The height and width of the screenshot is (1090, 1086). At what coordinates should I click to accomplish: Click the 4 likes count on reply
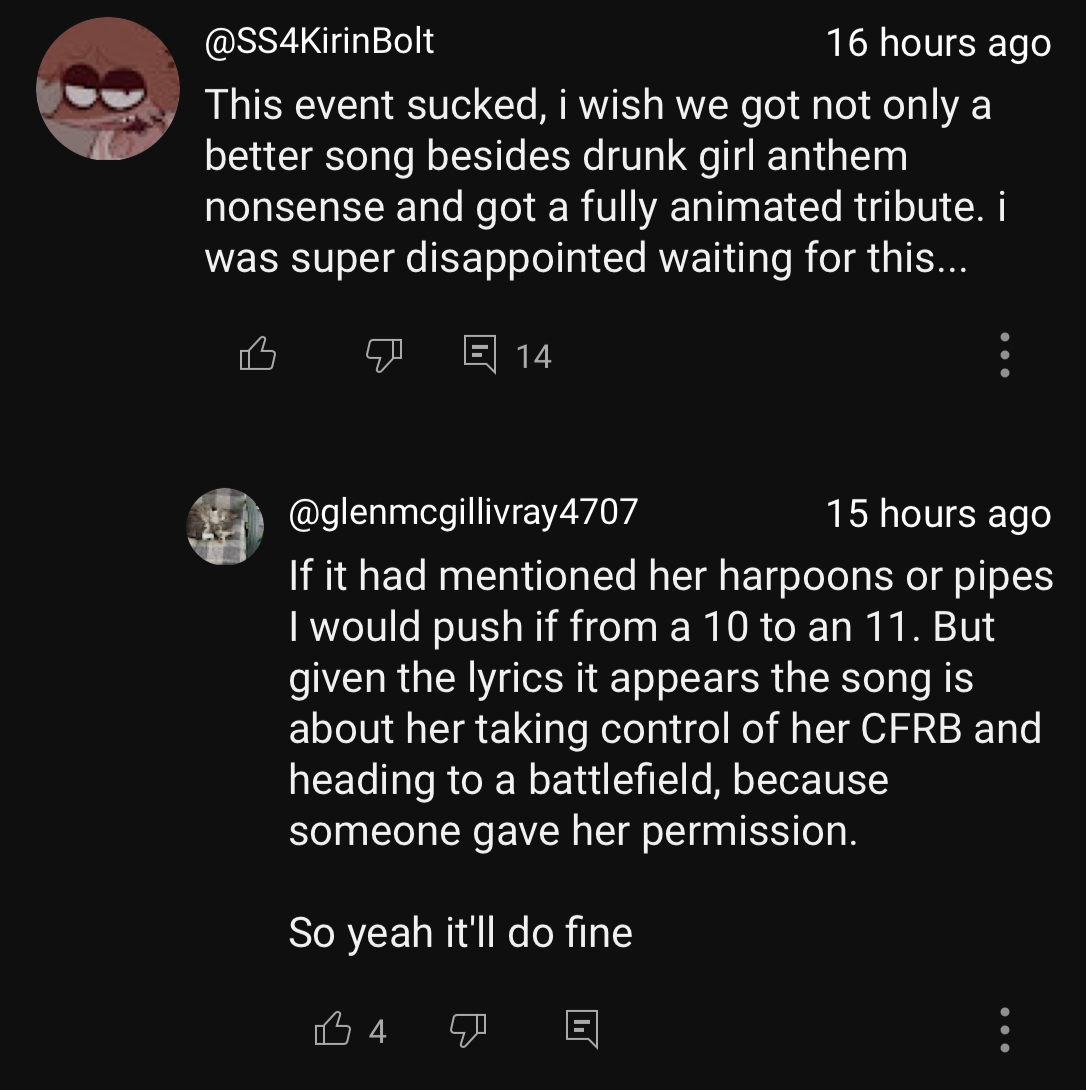(x=377, y=1030)
